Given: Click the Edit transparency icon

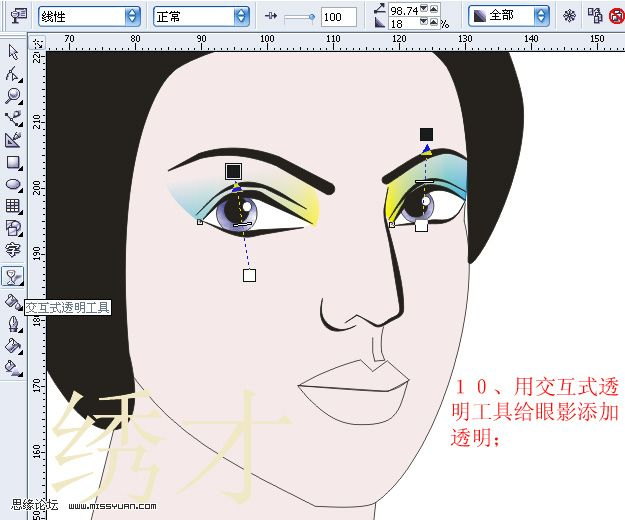Looking at the screenshot, I should [19, 16].
